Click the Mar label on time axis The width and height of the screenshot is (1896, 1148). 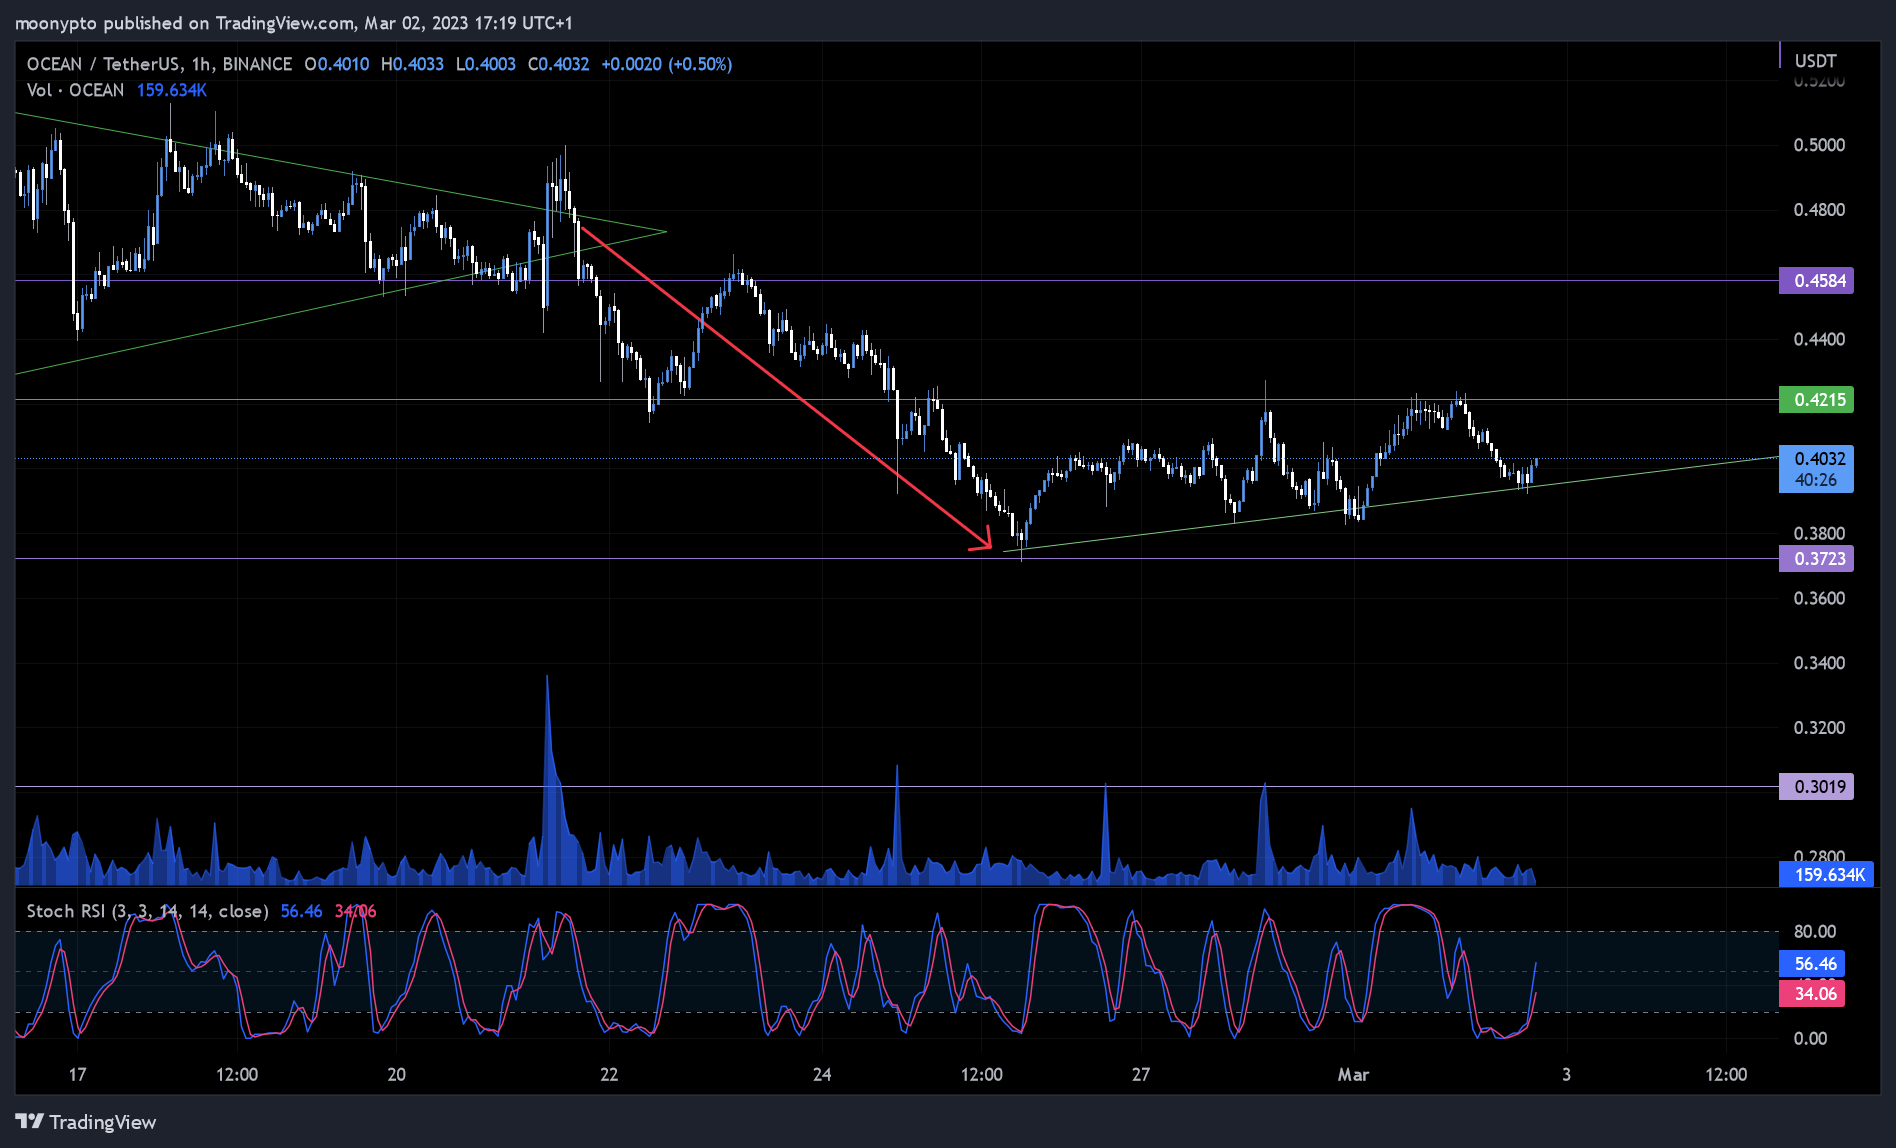[1353, 1074]
